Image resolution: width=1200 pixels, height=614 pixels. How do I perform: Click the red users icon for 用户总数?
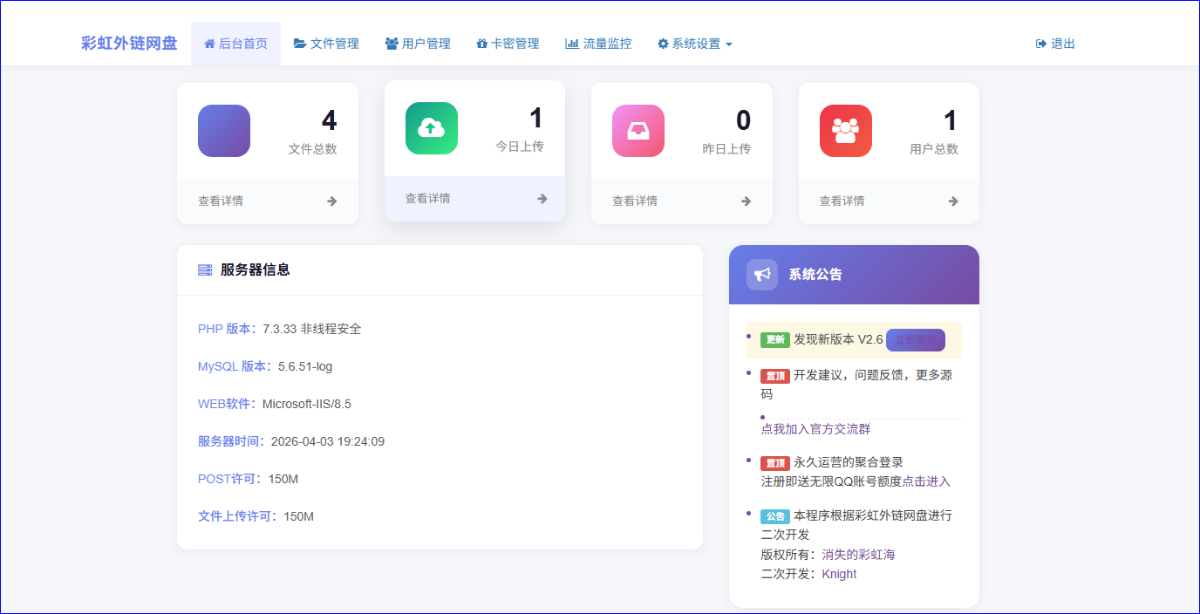pos(845,131)
